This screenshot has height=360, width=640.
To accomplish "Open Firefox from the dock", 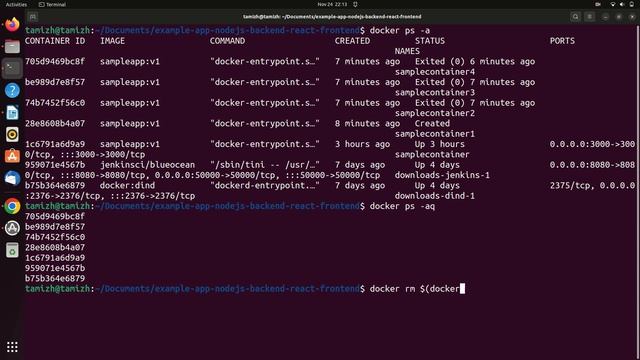I will 12,24.
